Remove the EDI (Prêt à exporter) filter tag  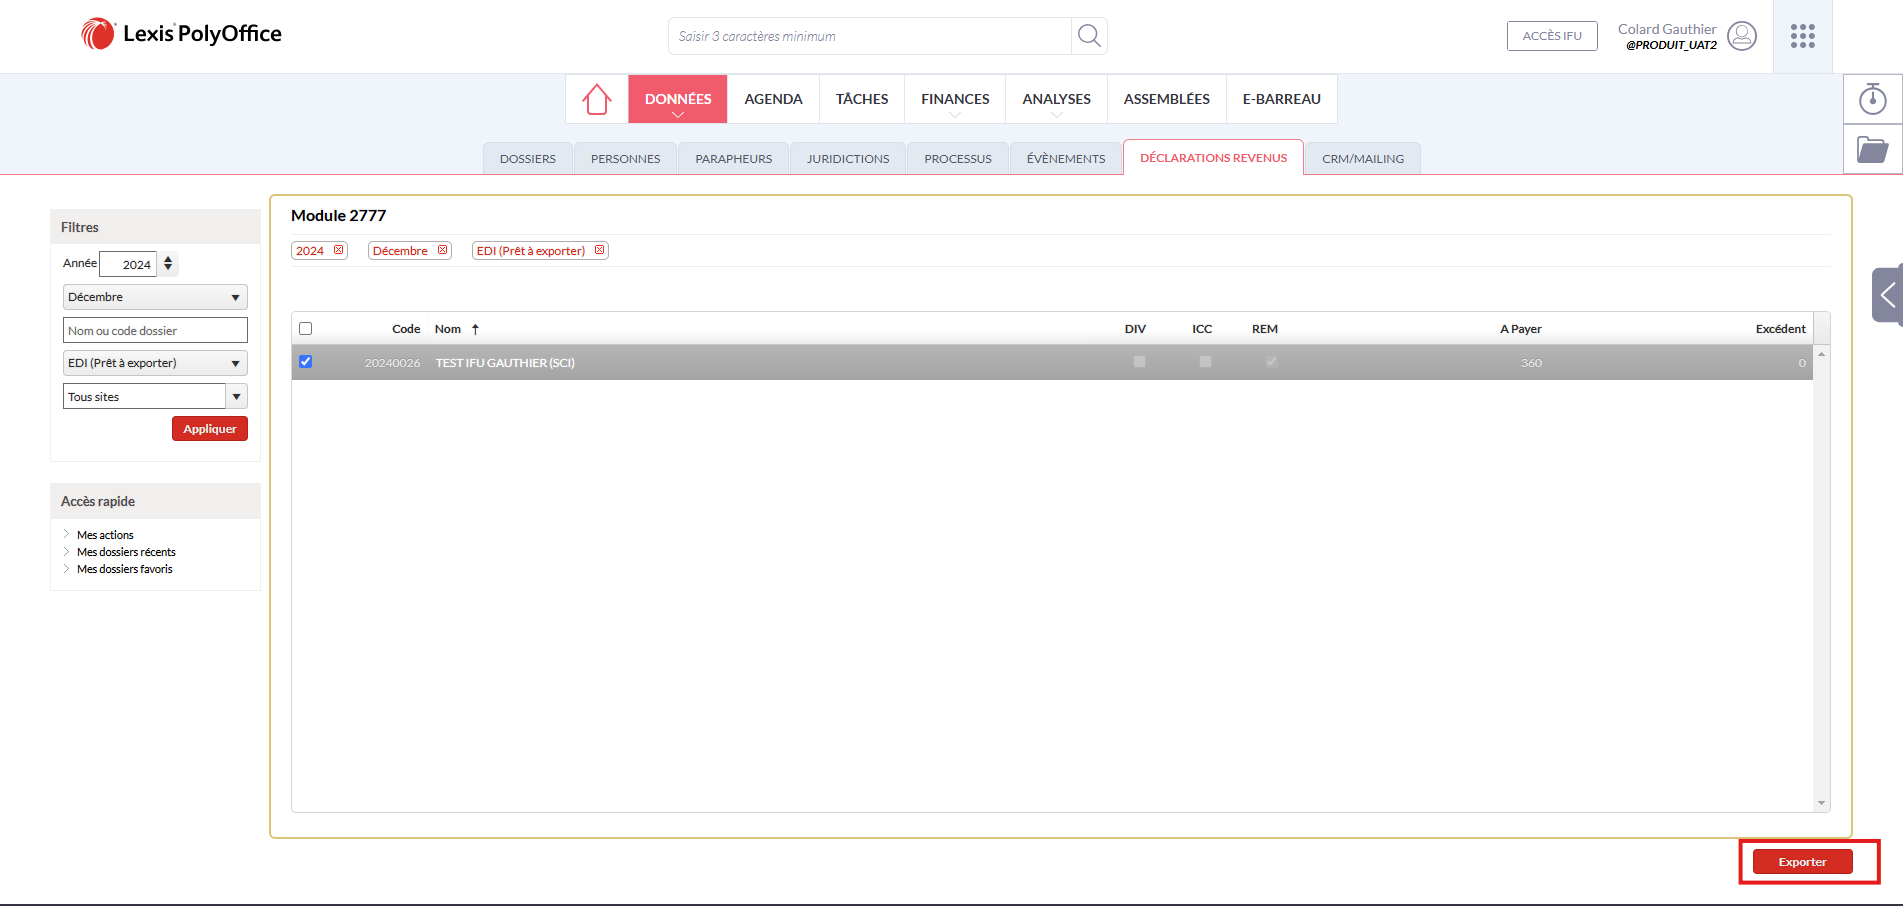600,250
